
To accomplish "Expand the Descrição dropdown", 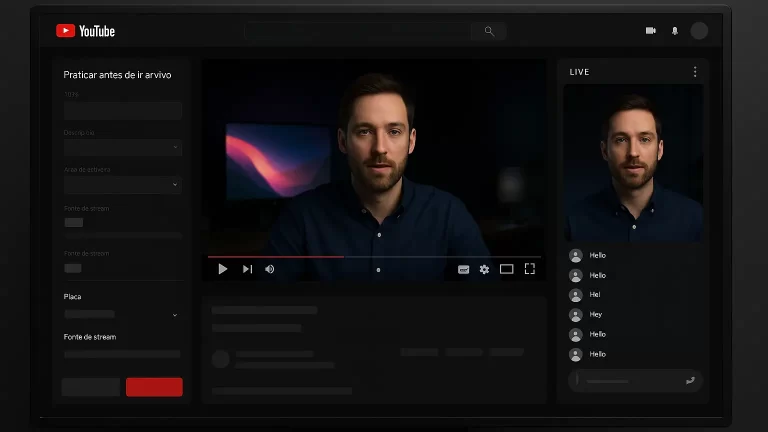I will click(x=123, y=148).
